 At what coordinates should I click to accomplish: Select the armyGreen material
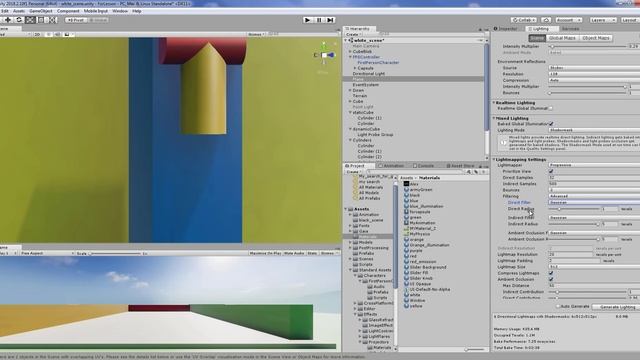pyautogui.click(x=421, y=190)
